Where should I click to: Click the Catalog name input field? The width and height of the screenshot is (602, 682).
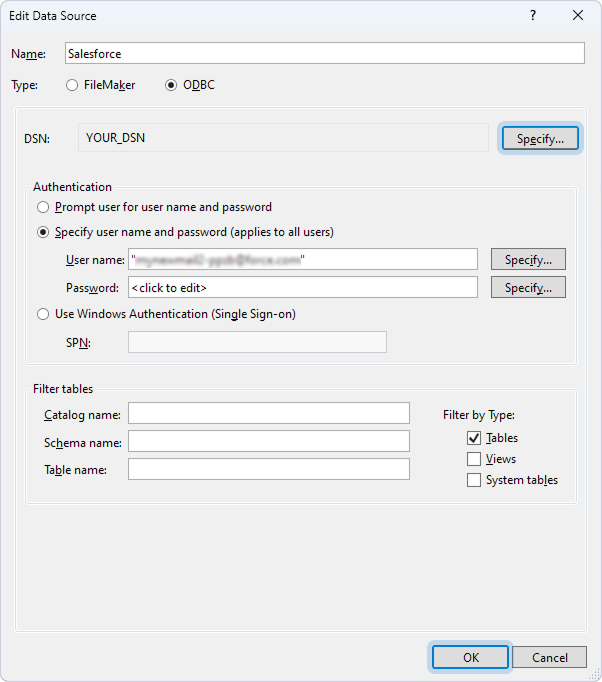(x=269, y=413)
